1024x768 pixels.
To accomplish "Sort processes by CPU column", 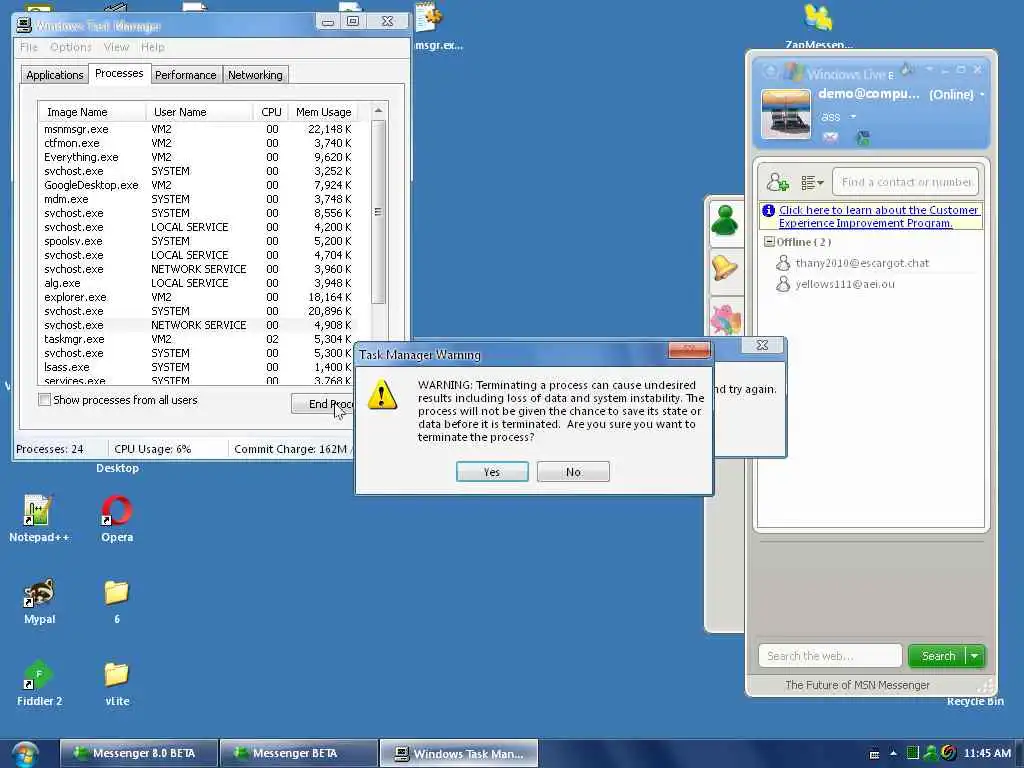I will [270, 112].
